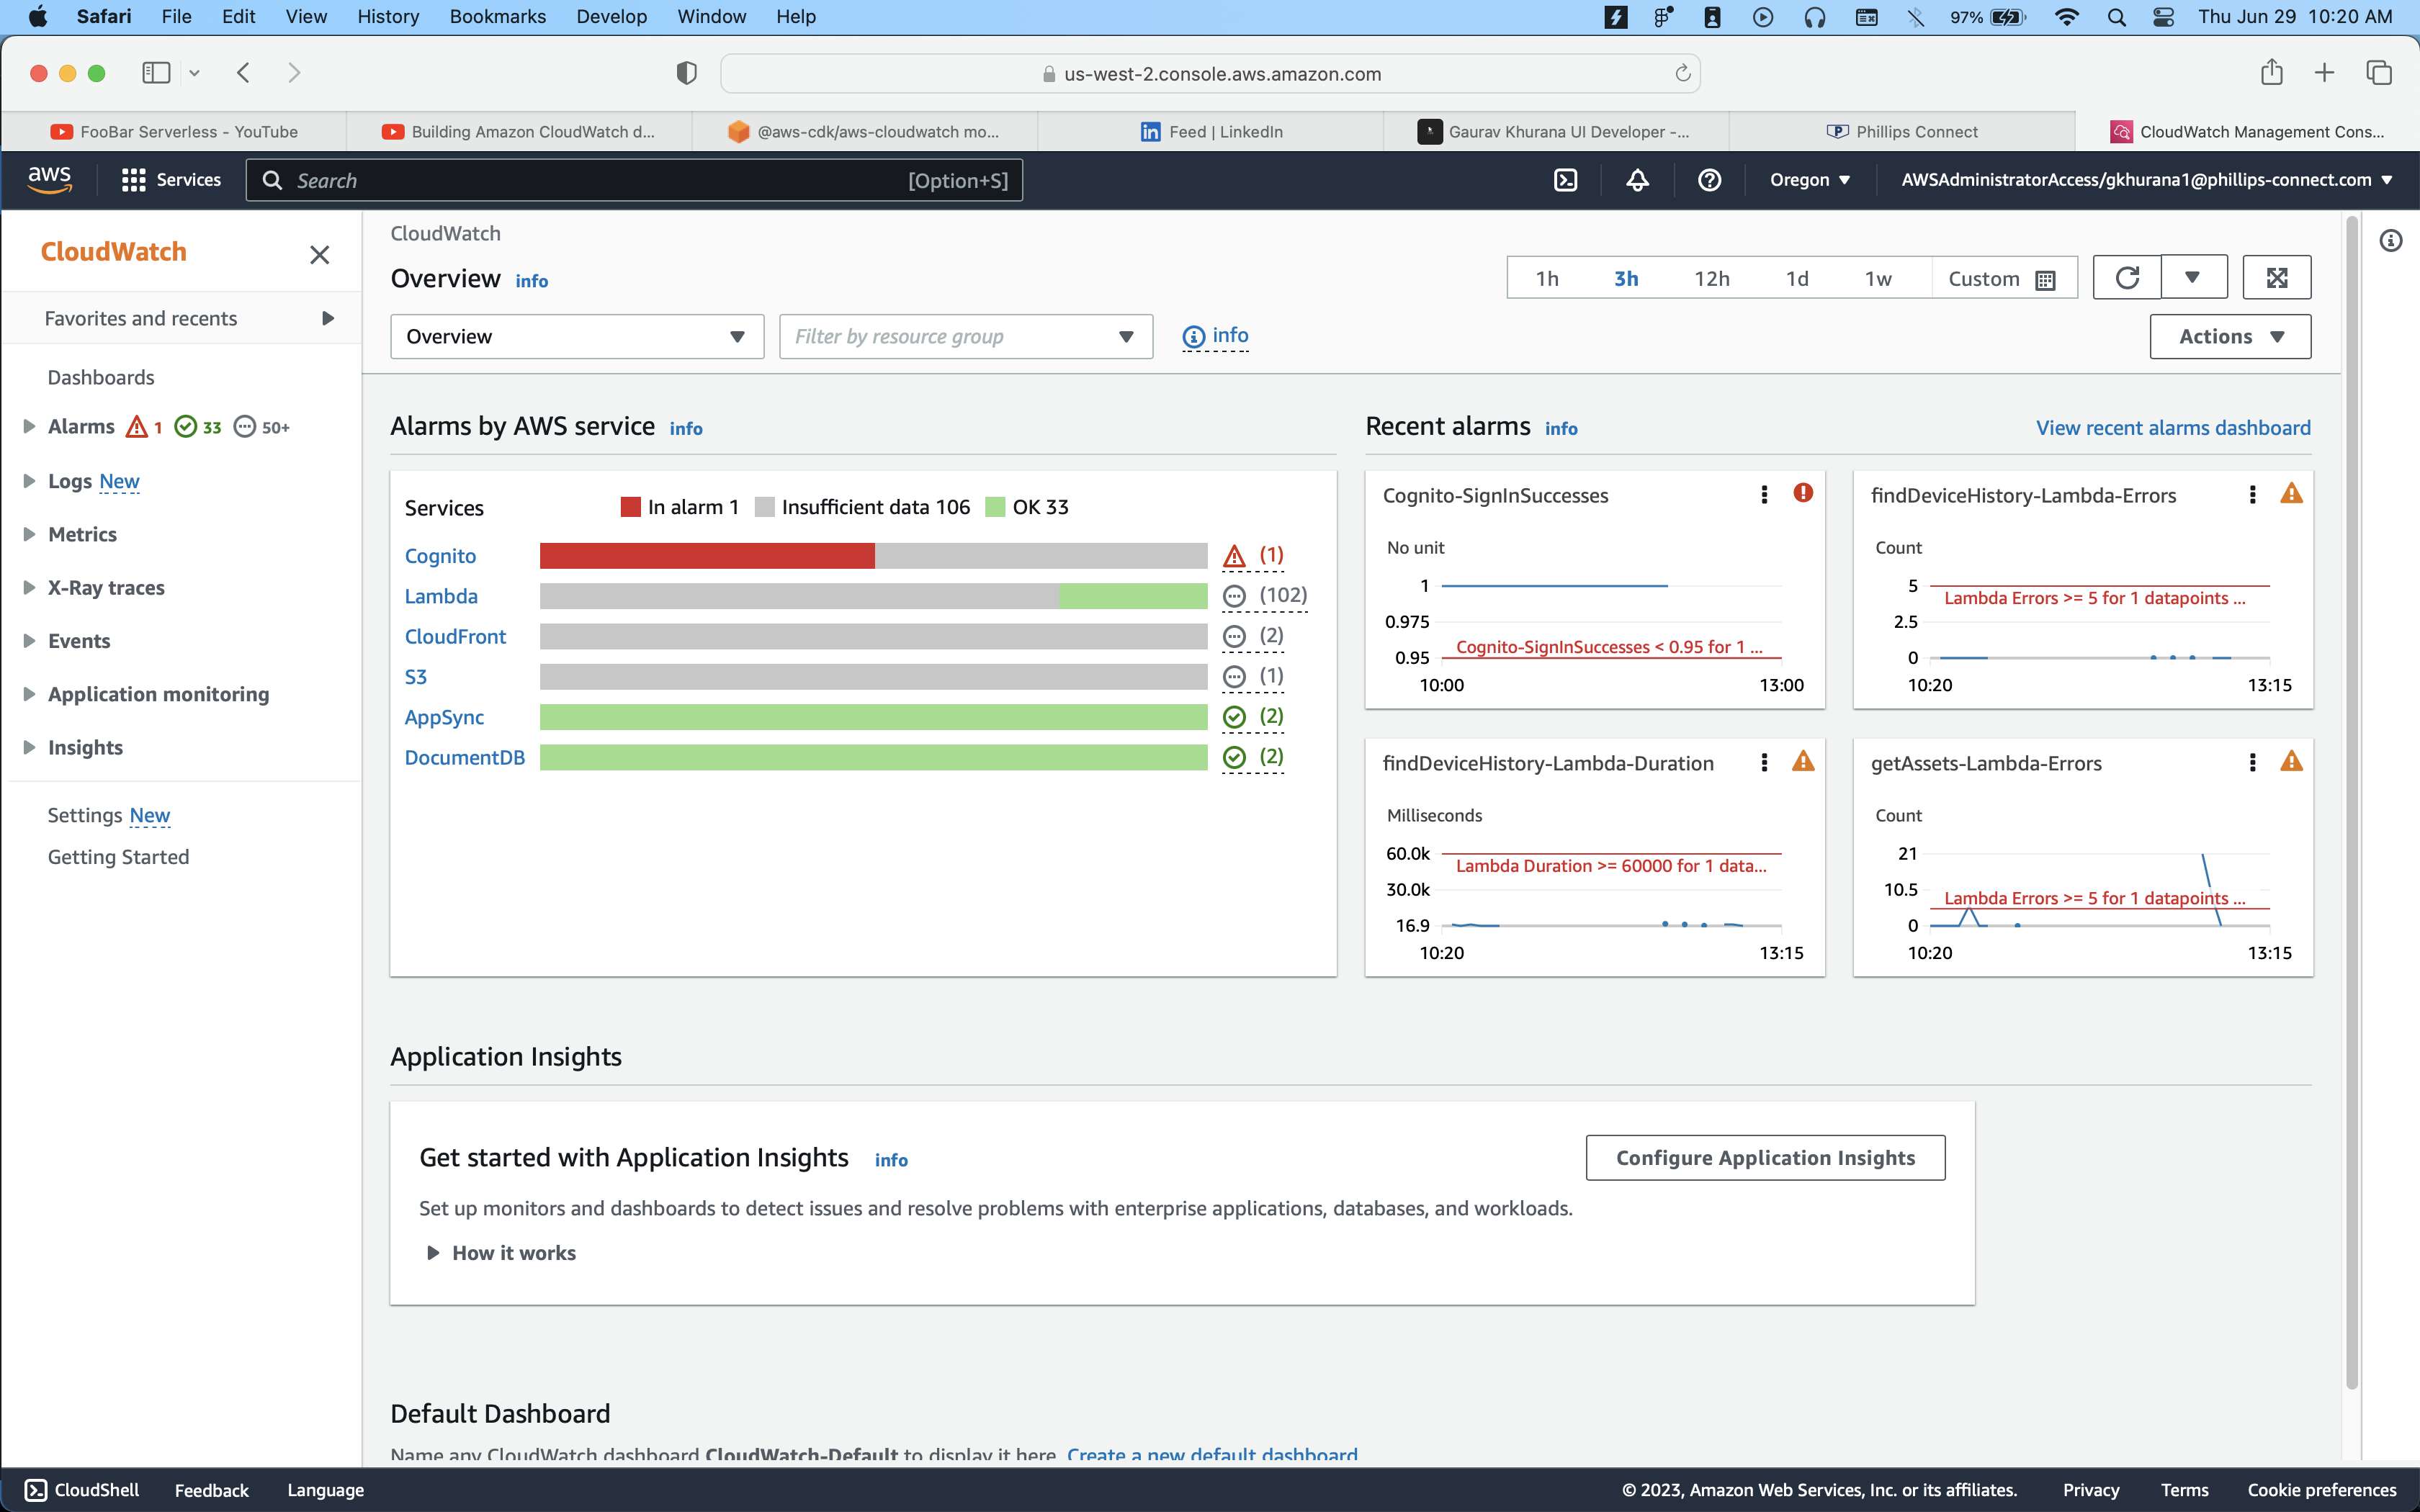
Task: Expand the Logs section in sidebar
Action: [x=29, y=481]
